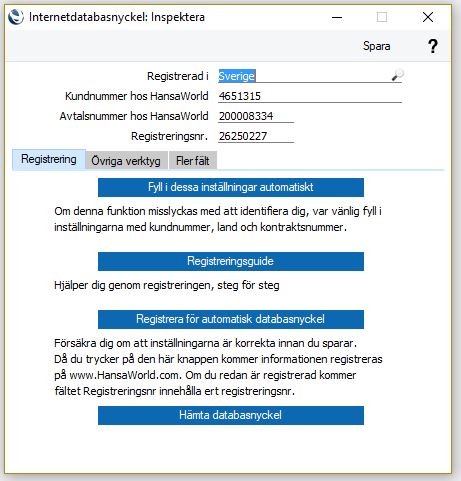
Task: Click Fyll i dessa inställningar automatiskt button
Action: coord(231,187)
